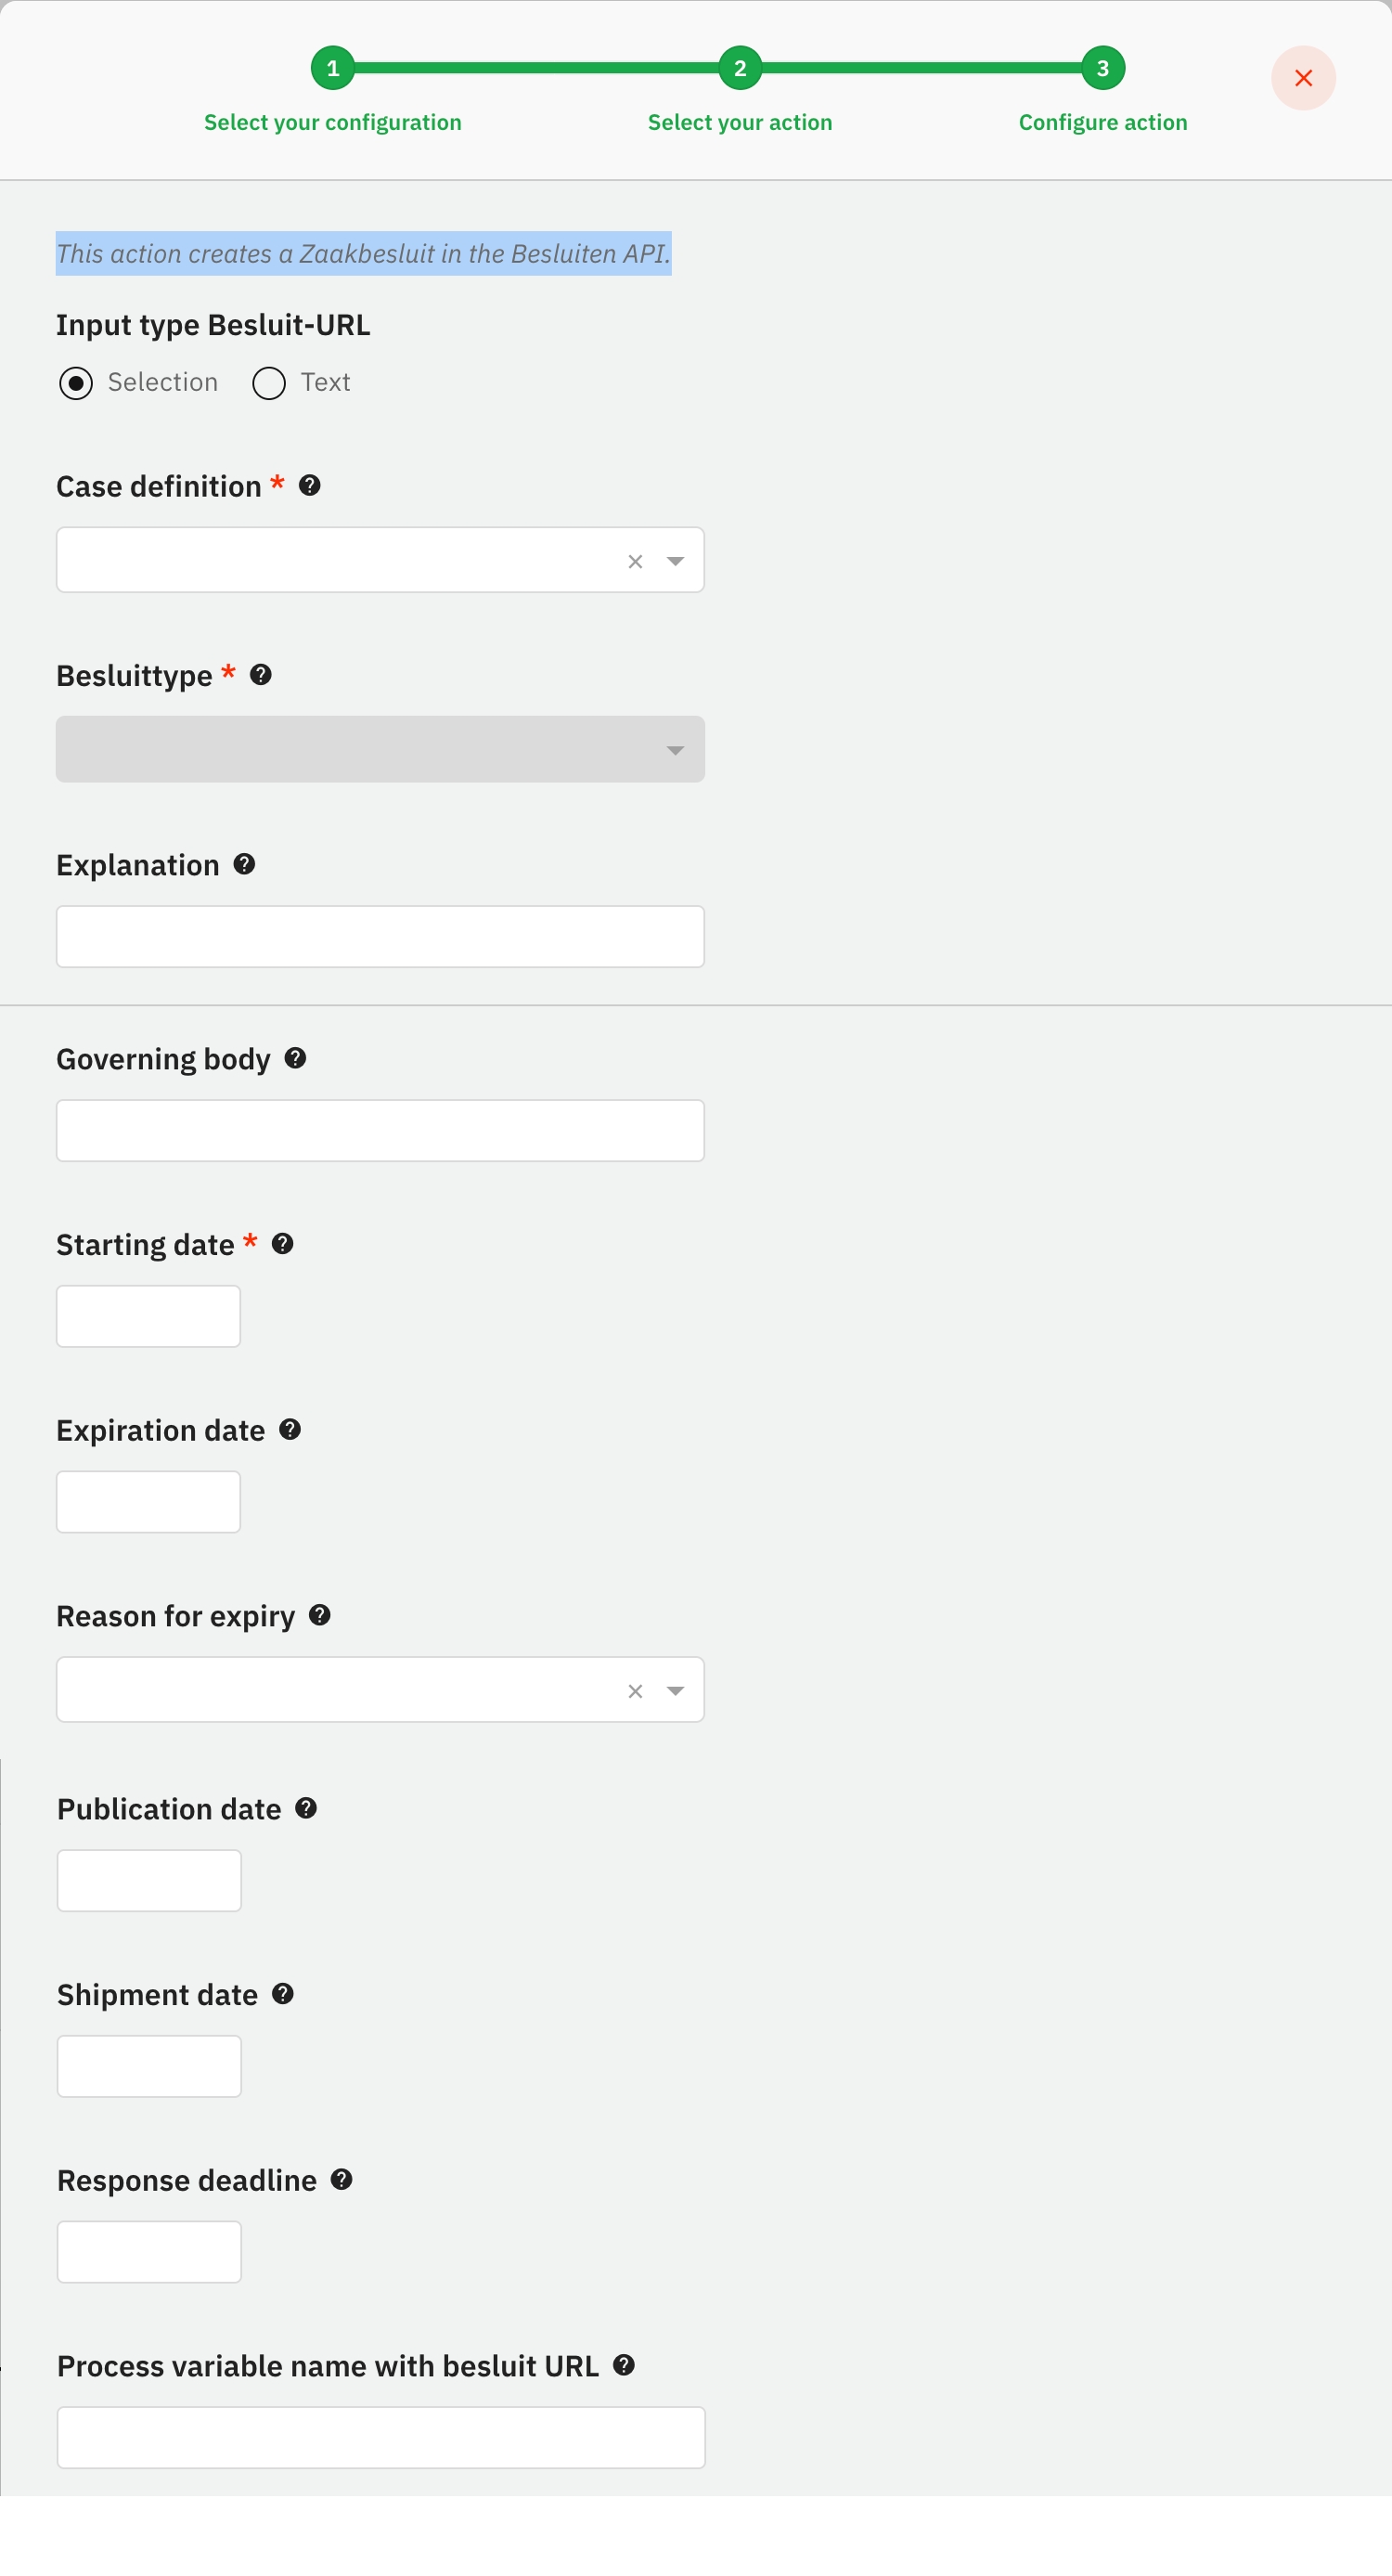Click the Response deadline help icon

tap(342, 2179)
